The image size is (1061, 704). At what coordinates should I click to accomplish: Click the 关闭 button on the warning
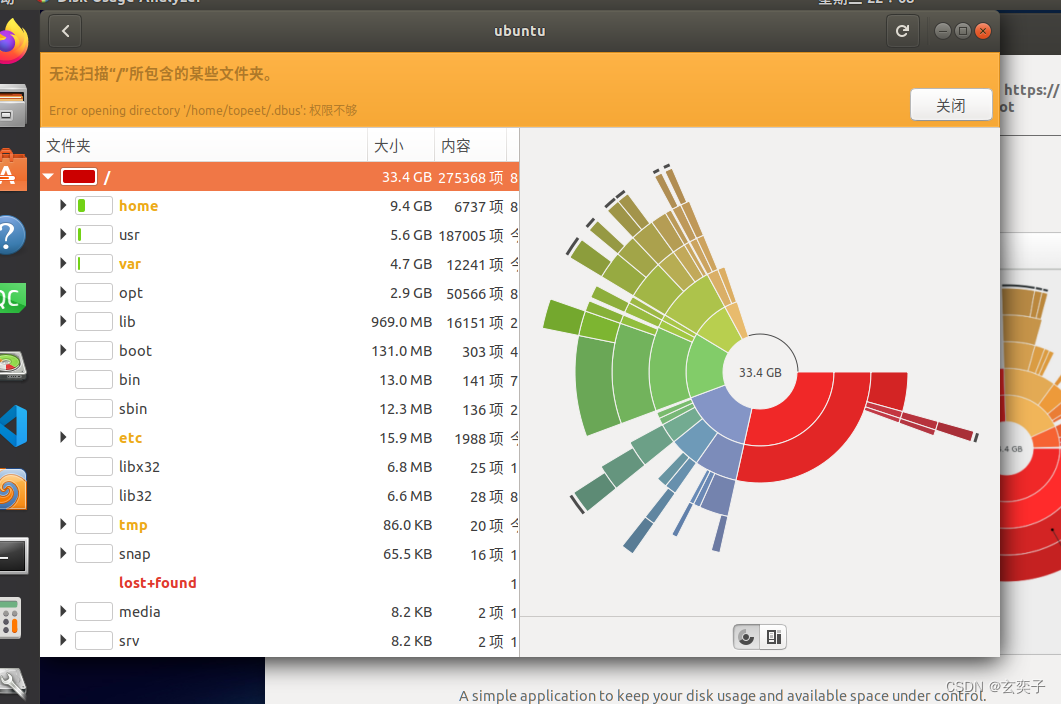pos(950,105)
